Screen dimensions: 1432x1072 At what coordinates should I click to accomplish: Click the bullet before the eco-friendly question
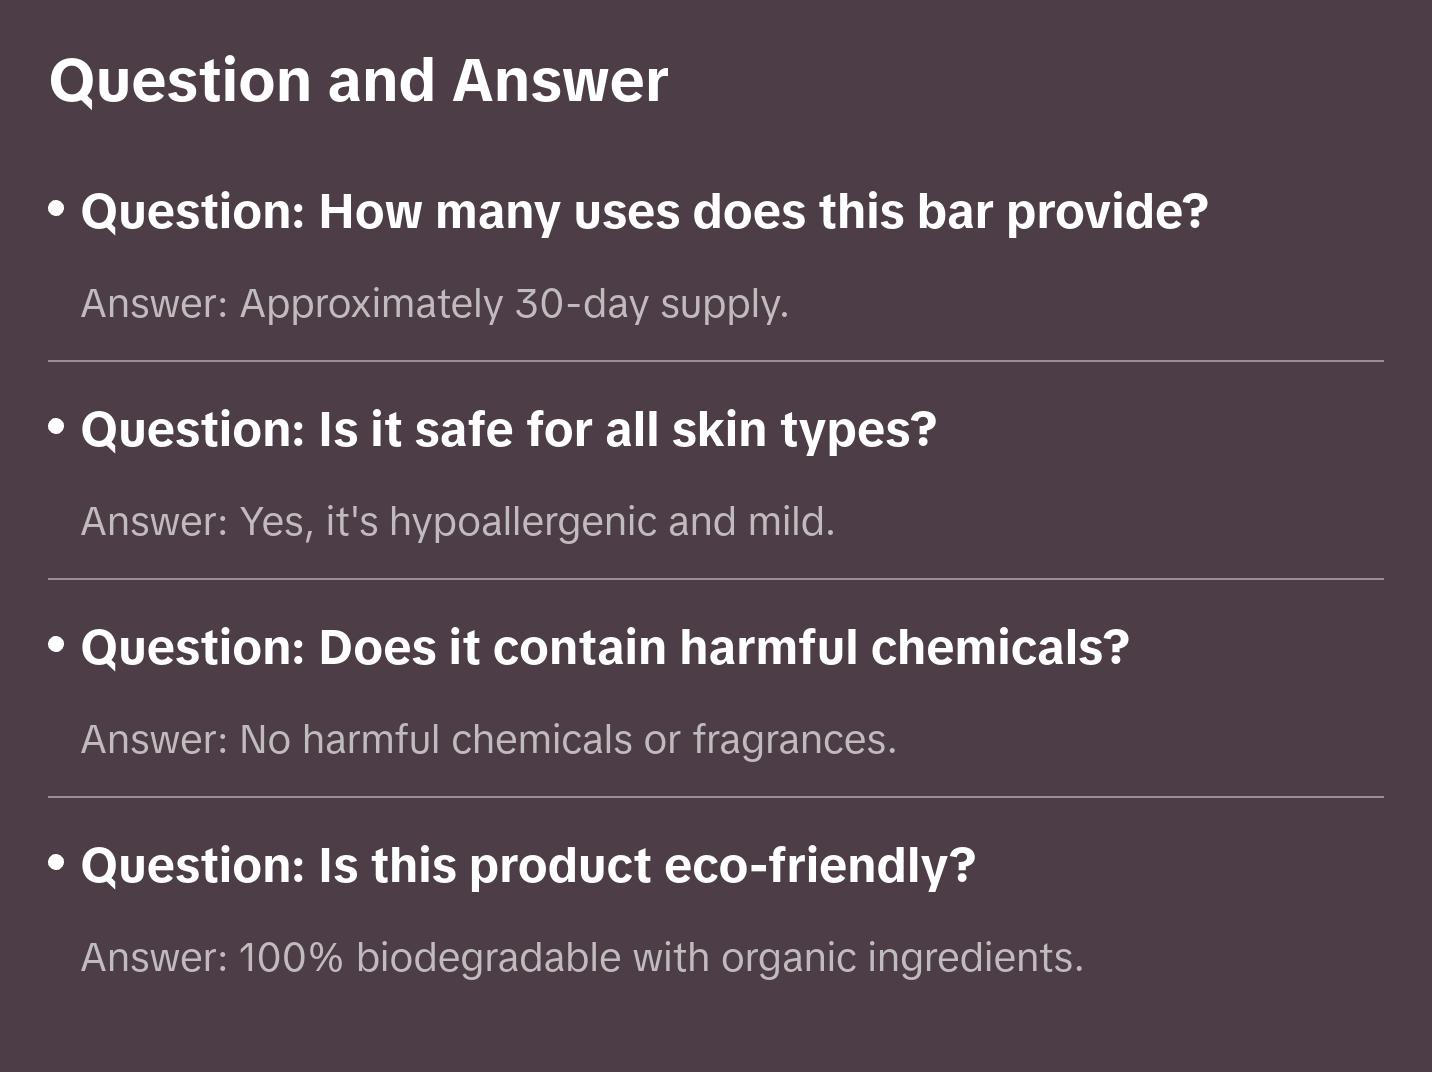pos(56,863)
